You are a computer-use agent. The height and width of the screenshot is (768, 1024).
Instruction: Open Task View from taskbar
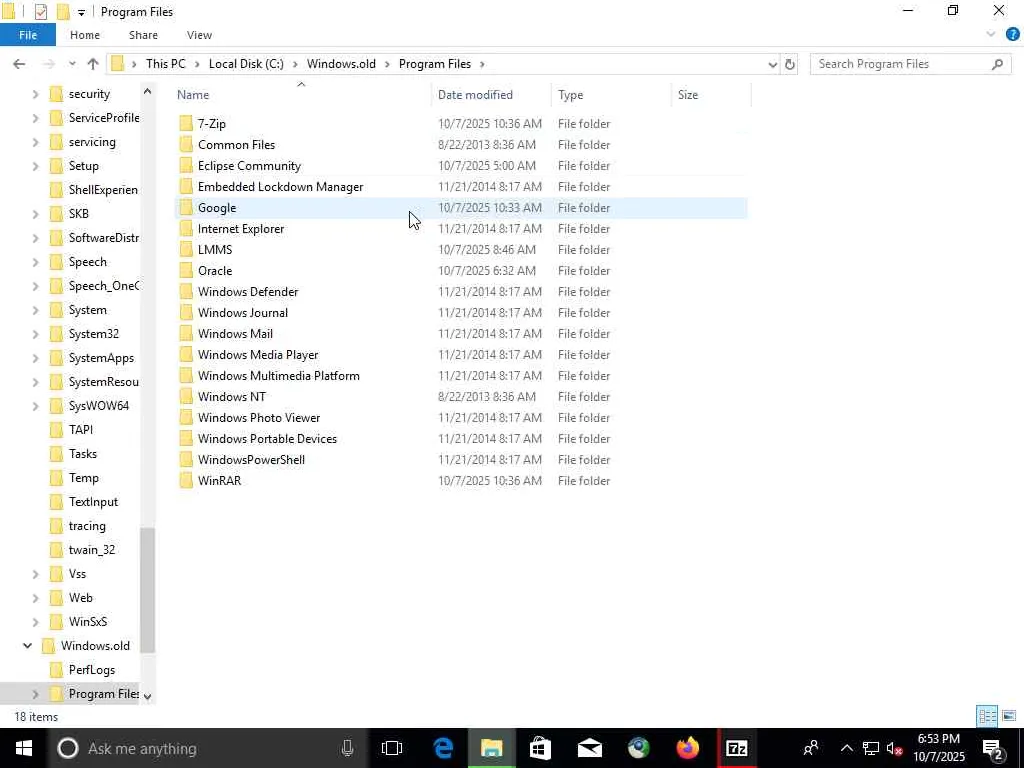pos(392,748)
